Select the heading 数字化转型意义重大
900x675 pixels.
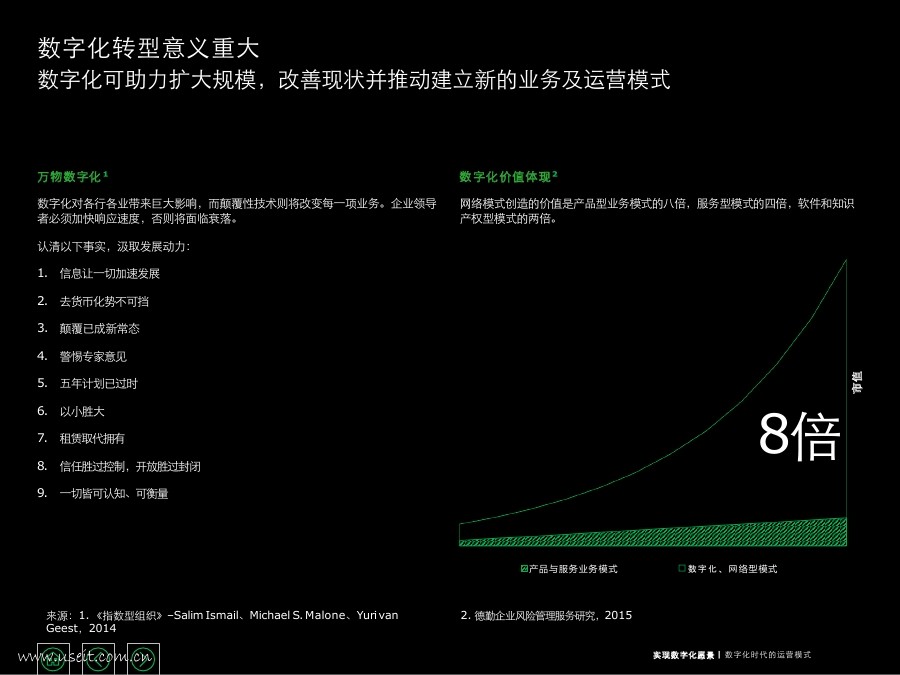pyautogui.click(x=149, y=48)
